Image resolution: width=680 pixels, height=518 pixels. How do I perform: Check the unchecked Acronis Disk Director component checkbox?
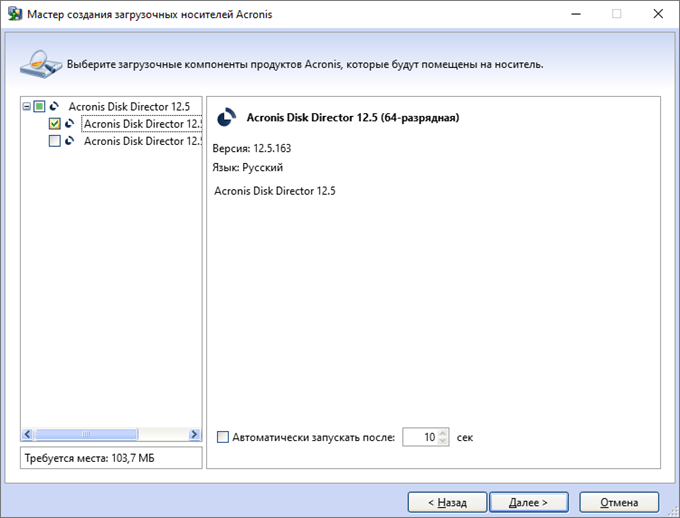point(55,141)
